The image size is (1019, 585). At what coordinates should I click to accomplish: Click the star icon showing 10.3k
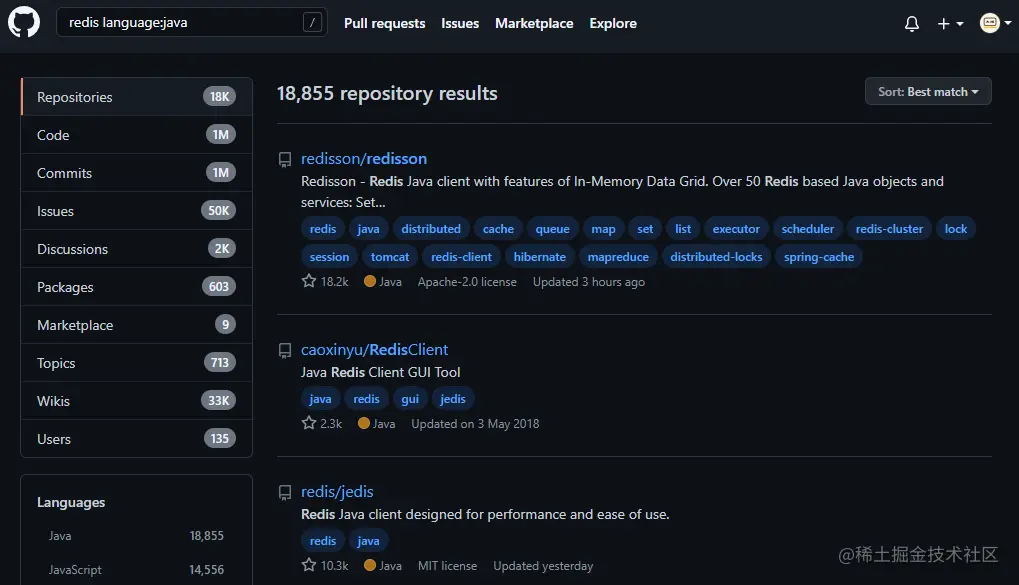coord(309,566)
